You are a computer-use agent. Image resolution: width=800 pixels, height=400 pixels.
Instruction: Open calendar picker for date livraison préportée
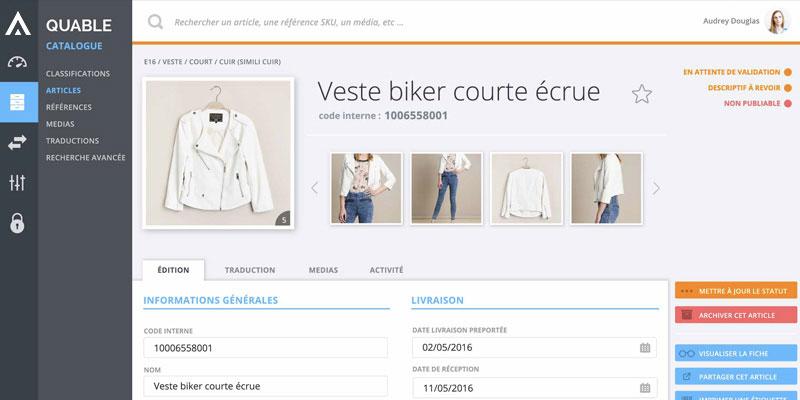pos(645,348)
